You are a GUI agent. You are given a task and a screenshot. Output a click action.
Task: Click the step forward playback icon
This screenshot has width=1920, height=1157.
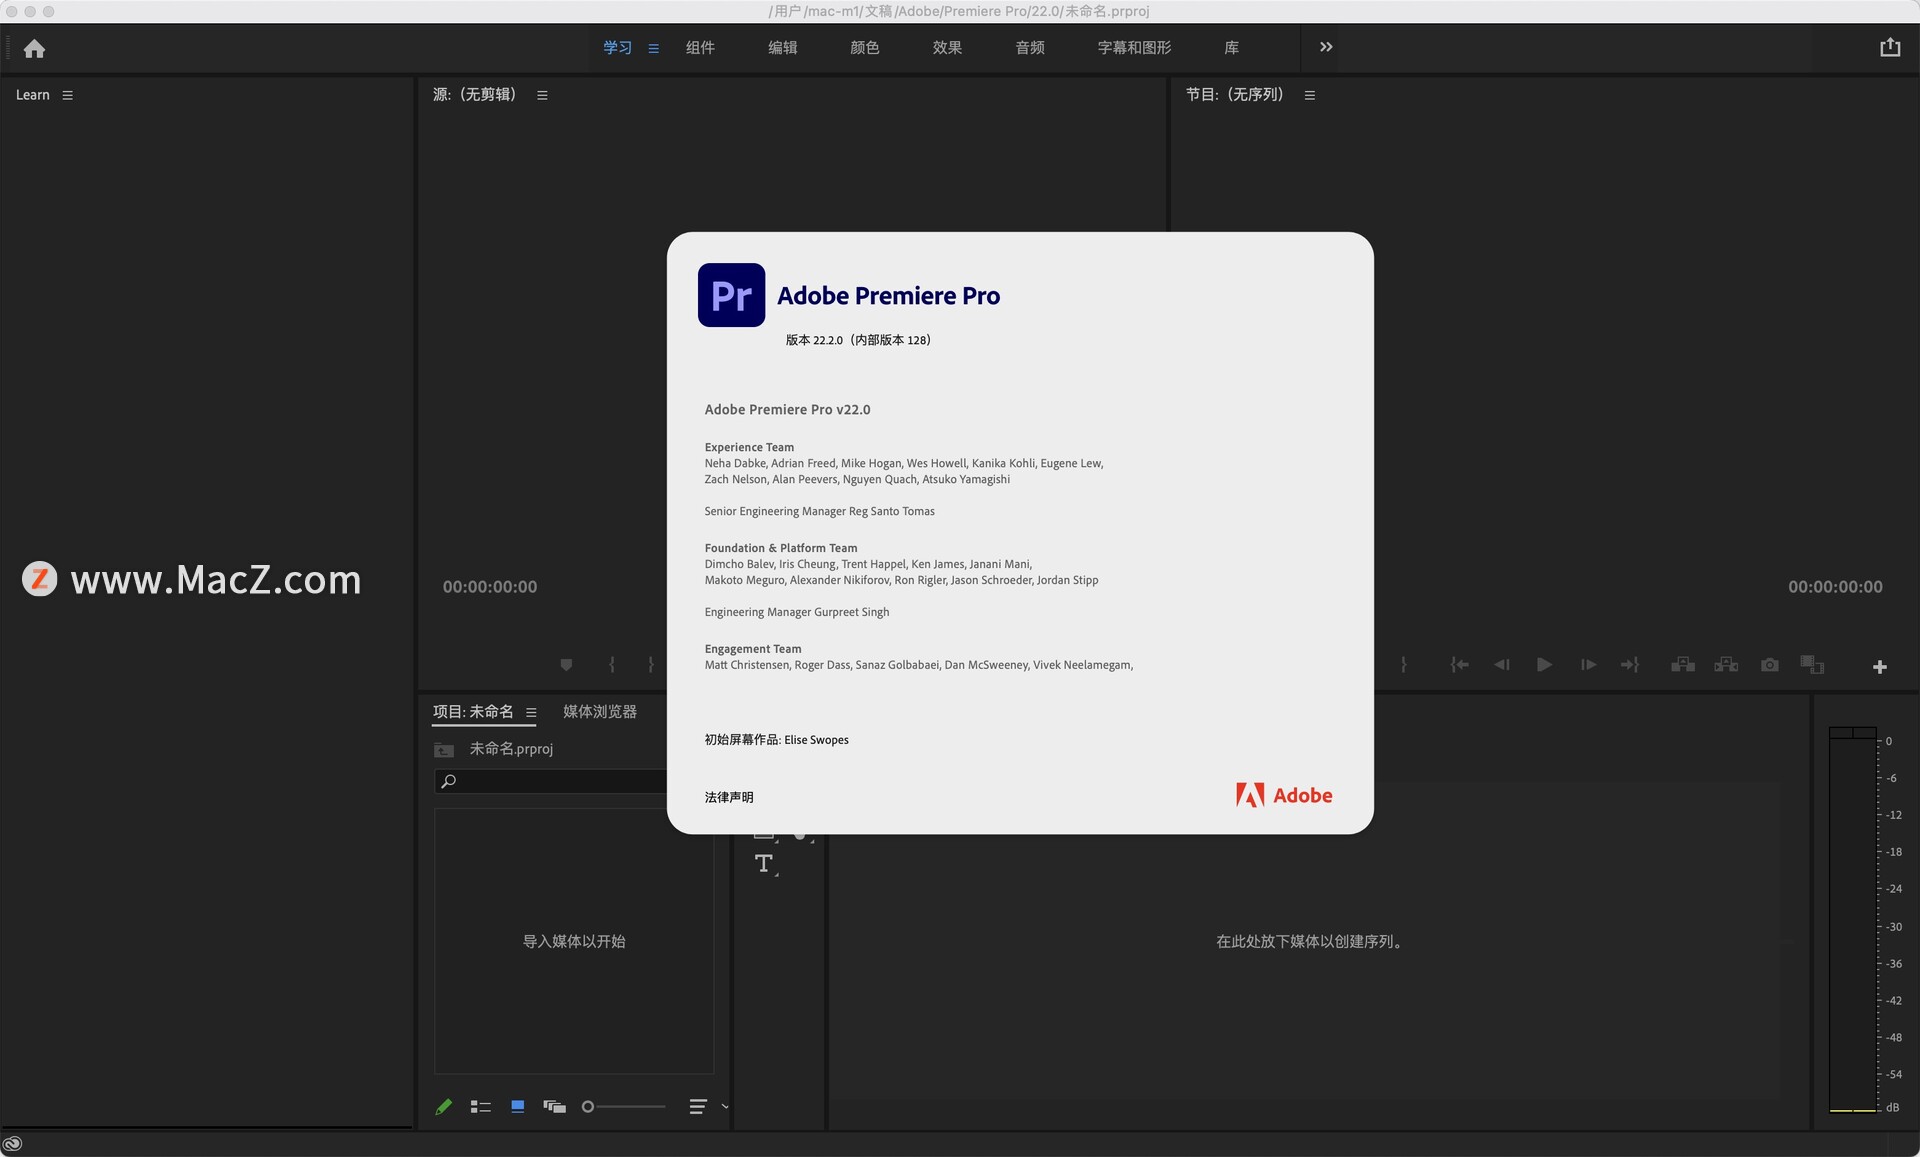tap(1587, 665)
